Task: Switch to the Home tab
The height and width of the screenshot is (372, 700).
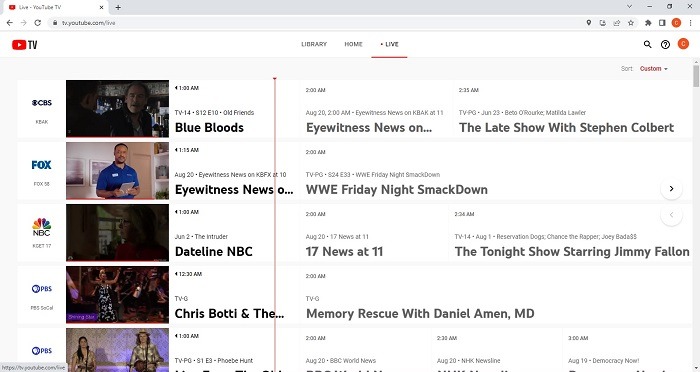Action: click(x=353, y=44)
